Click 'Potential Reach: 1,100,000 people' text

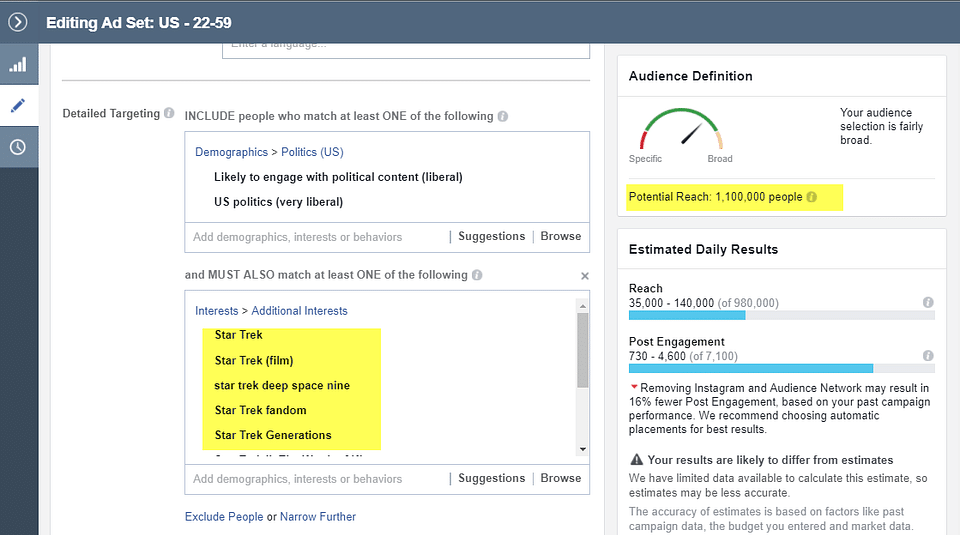(715, 197)
